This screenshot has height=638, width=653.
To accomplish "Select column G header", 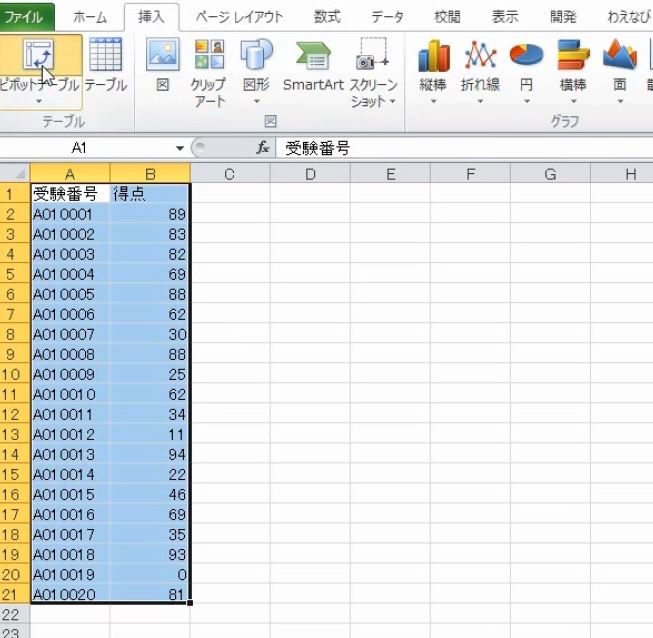I will [x=550, y=174].
